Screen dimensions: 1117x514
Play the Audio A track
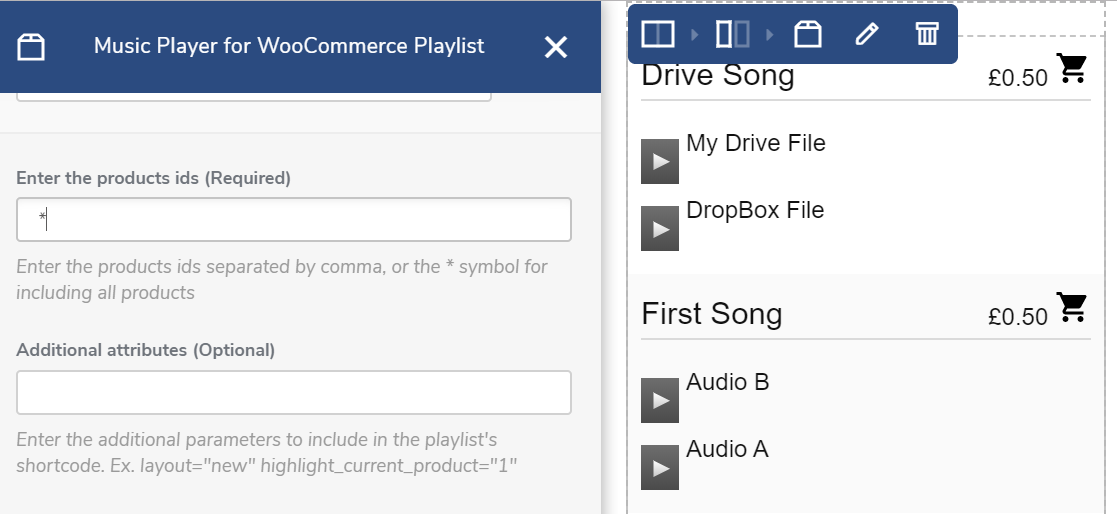(x=660, y=468)
